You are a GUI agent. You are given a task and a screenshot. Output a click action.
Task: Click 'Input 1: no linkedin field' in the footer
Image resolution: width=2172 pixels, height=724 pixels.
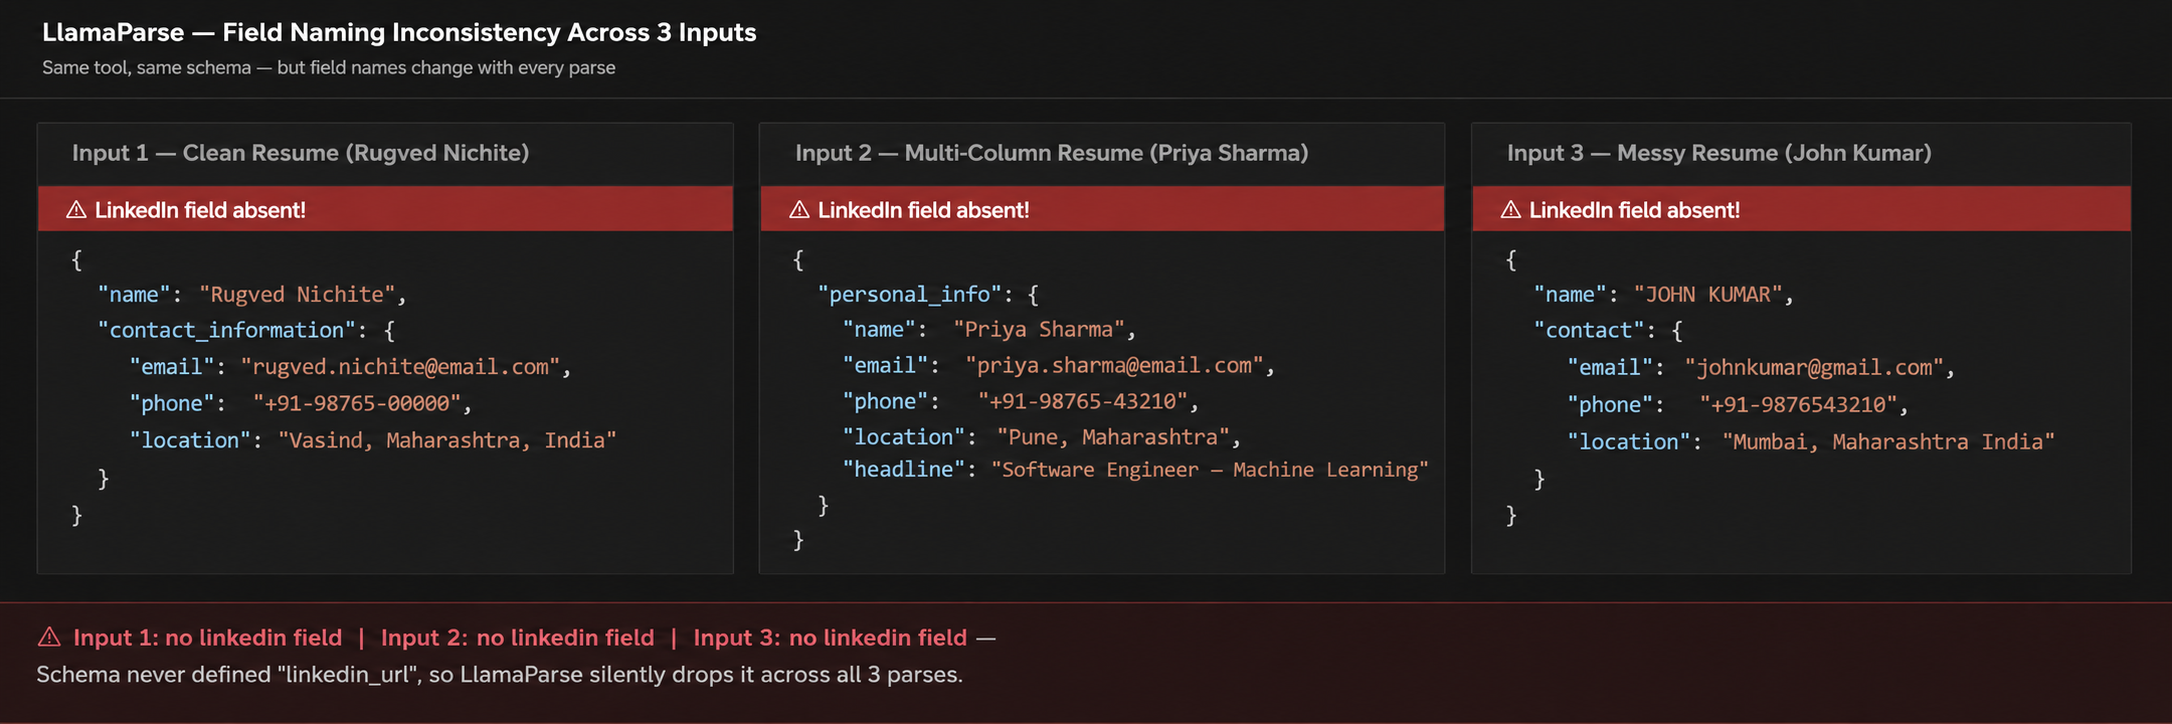(x=207, y=638)
